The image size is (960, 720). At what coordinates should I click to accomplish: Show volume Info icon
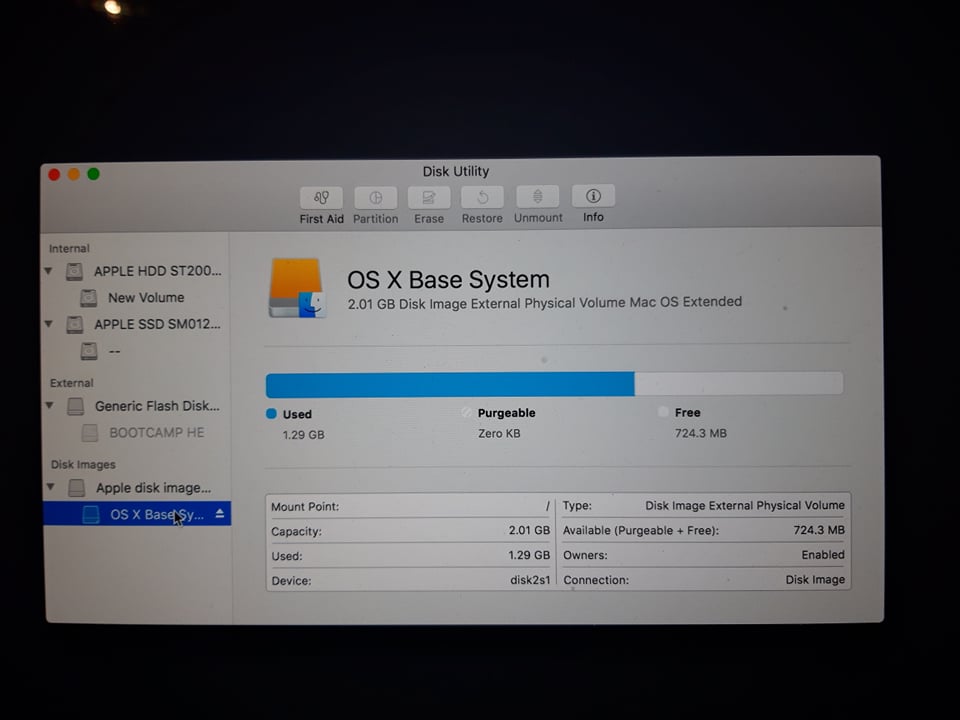(593, 196)
